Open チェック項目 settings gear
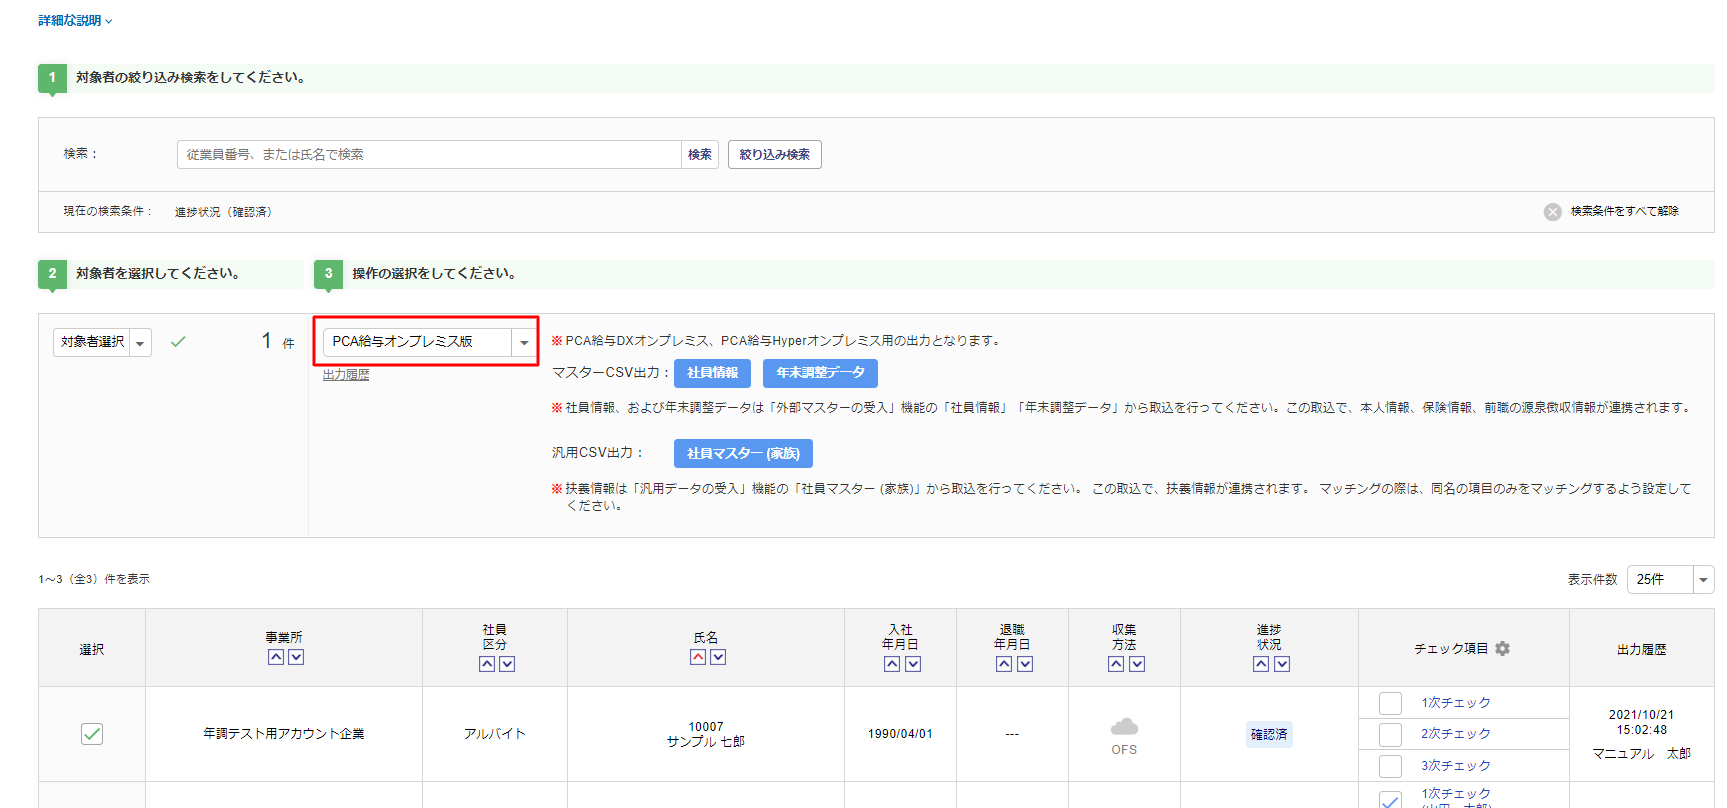 click(x=1502, y=649)
